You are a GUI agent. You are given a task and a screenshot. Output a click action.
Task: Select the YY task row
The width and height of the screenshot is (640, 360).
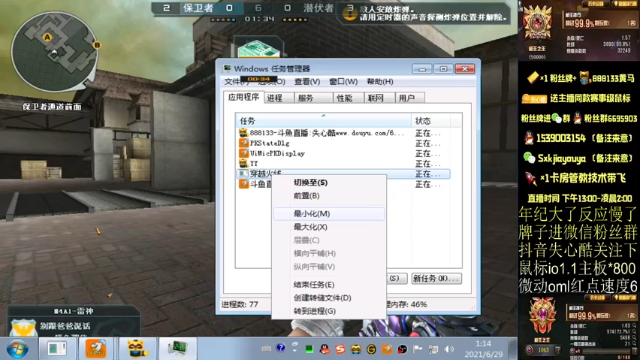pyautogui.click(x=344, y=164)
